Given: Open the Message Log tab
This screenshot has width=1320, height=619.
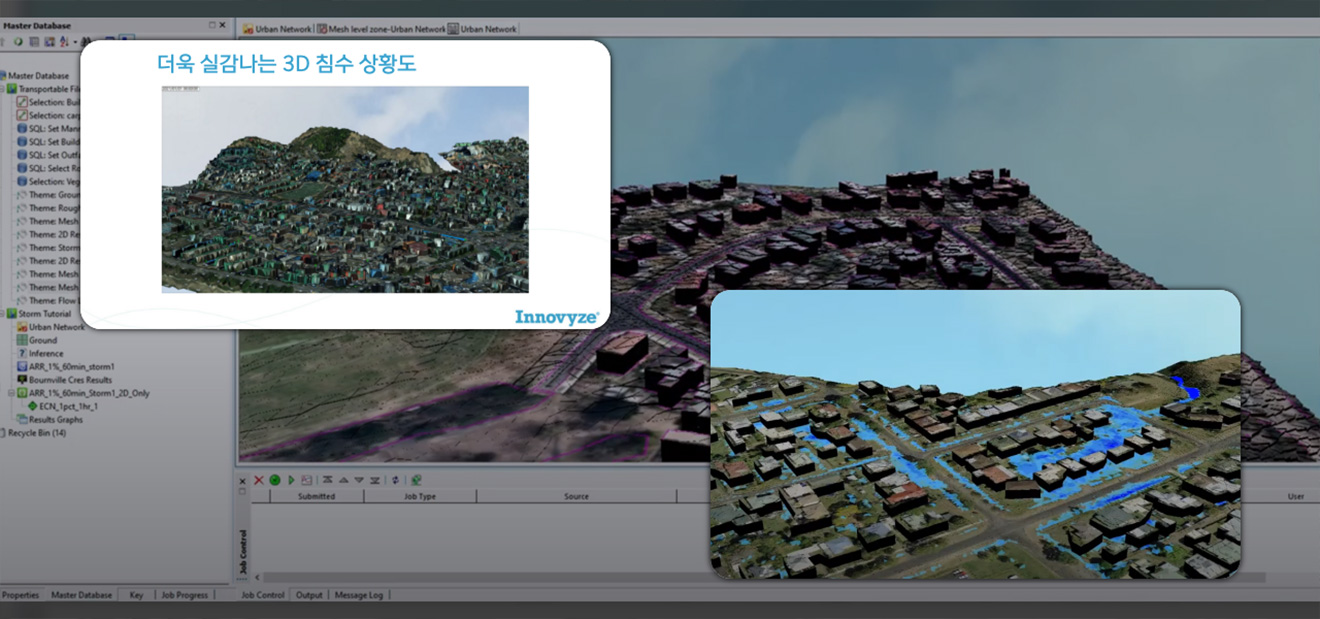Looking at the screenshot, I should click(x=359, y=595).
